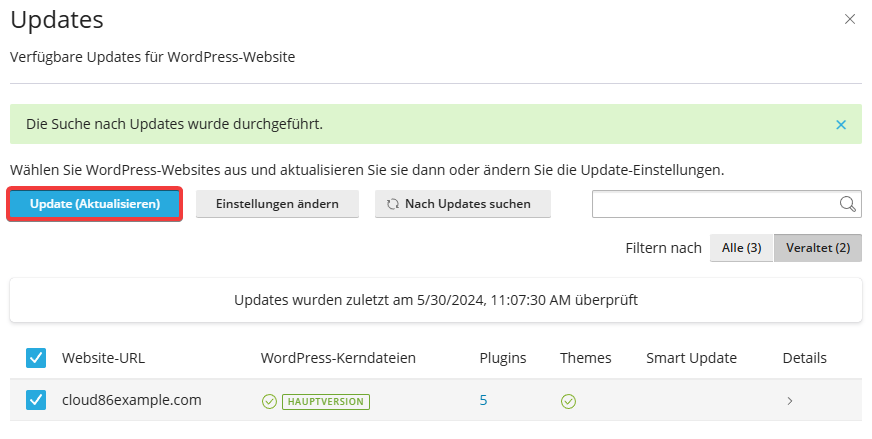Click the Update (Aktualisieren) button
This screenshot has width=872, height=439.
(x=95, y=204)
